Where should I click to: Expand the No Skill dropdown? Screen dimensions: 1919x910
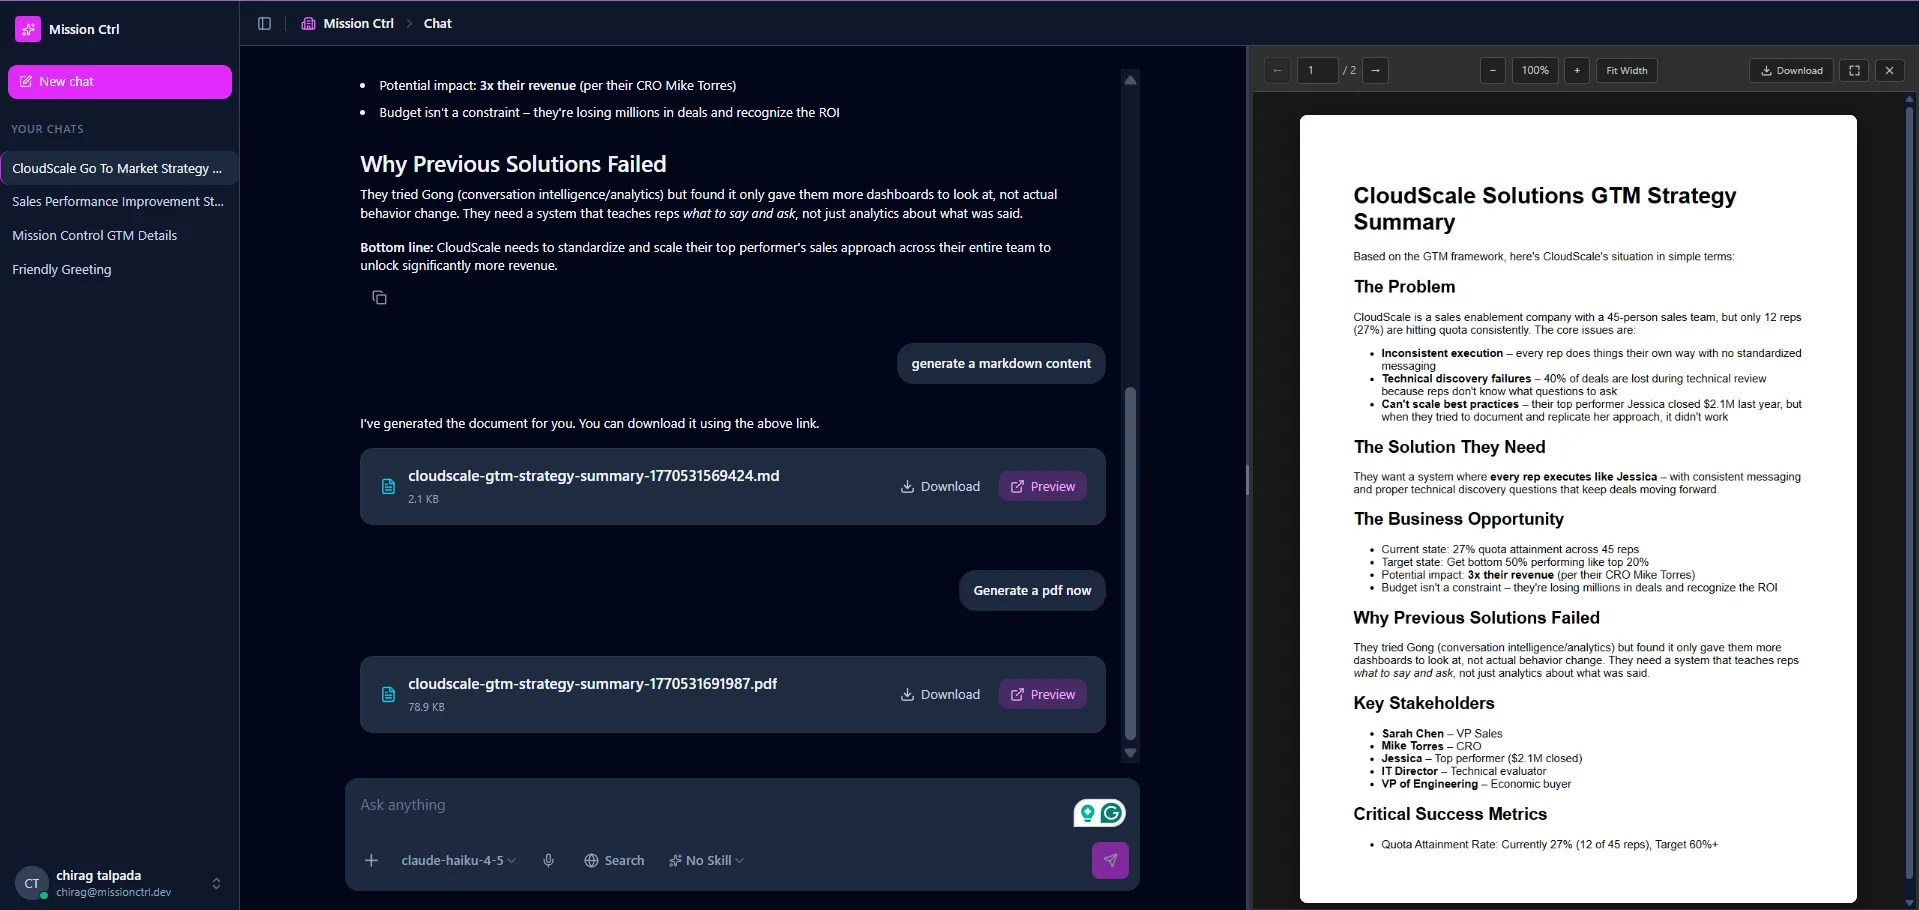[x=707, y=860]
